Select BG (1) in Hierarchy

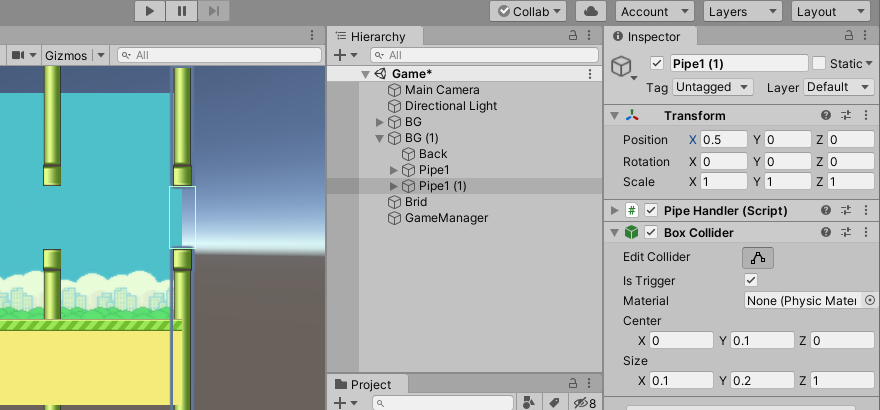tap(421, 138)
